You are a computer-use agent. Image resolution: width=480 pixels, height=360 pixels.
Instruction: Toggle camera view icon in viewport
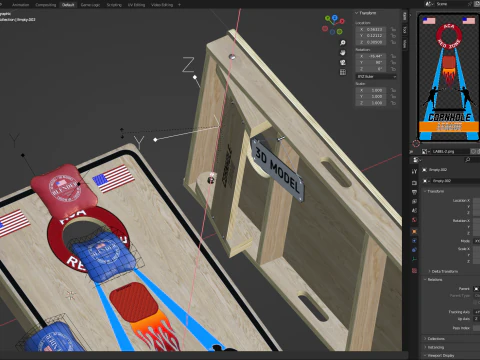click(343, 62)
